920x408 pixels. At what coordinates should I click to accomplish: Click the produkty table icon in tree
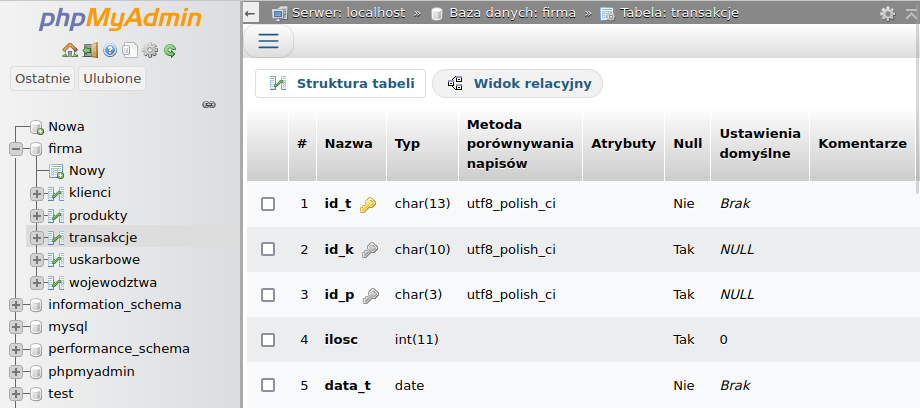tap(56, 215)
